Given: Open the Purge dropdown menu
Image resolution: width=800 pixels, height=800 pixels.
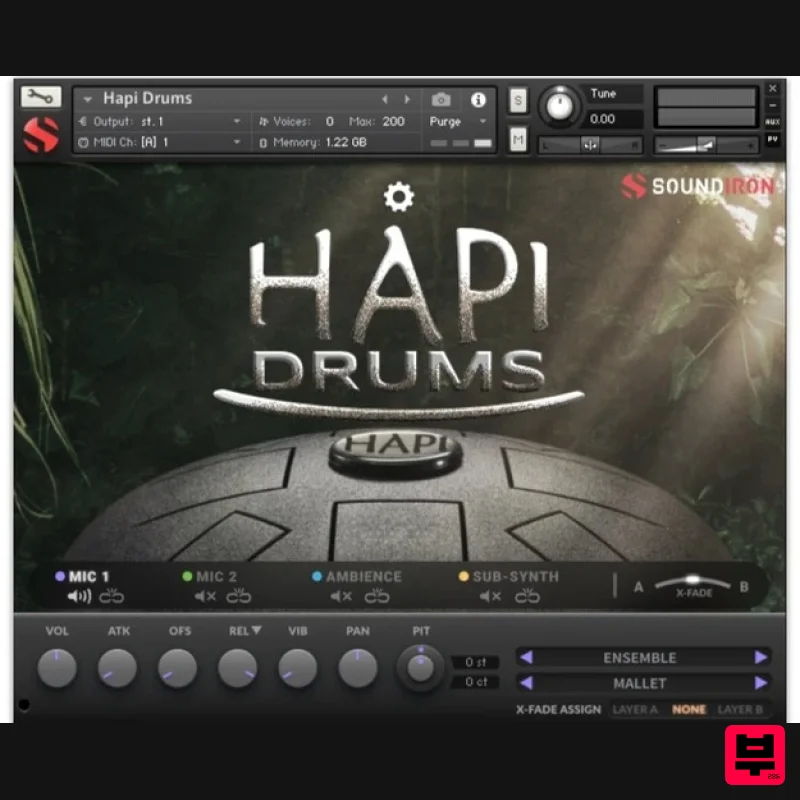Looking at the screenshot, I should pos(458,122).
